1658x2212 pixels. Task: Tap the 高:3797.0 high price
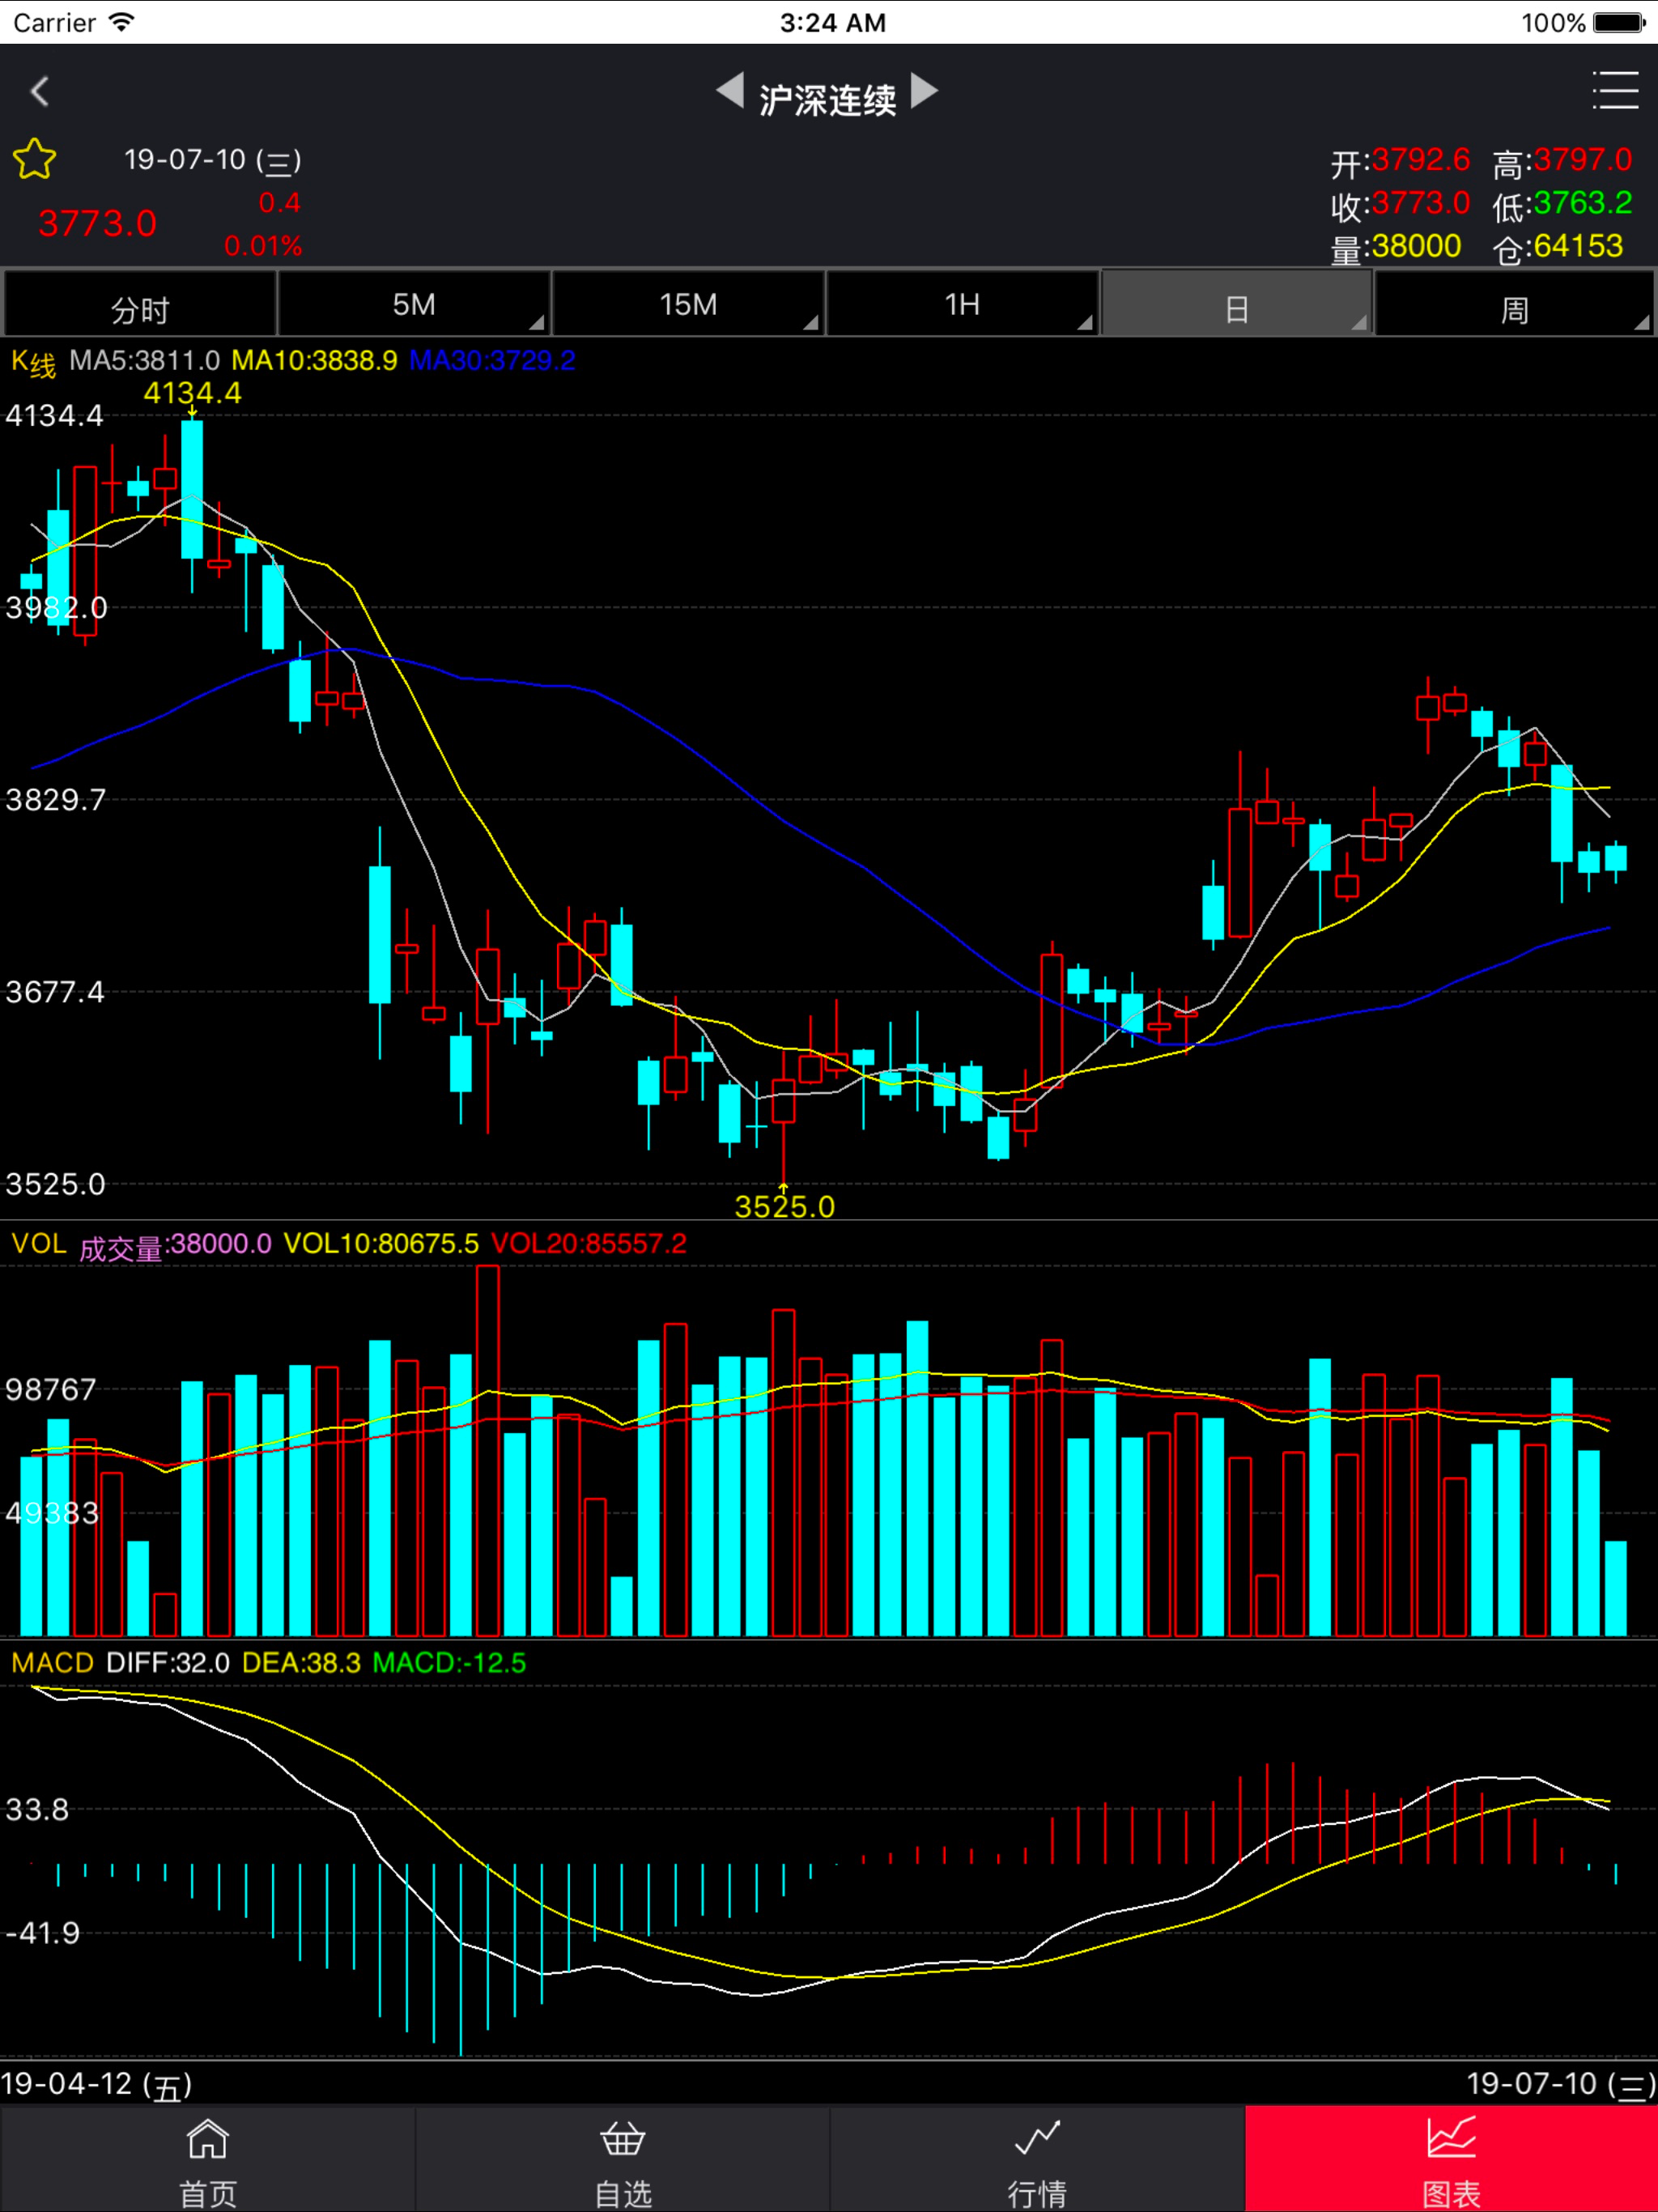pos(1562,161)
